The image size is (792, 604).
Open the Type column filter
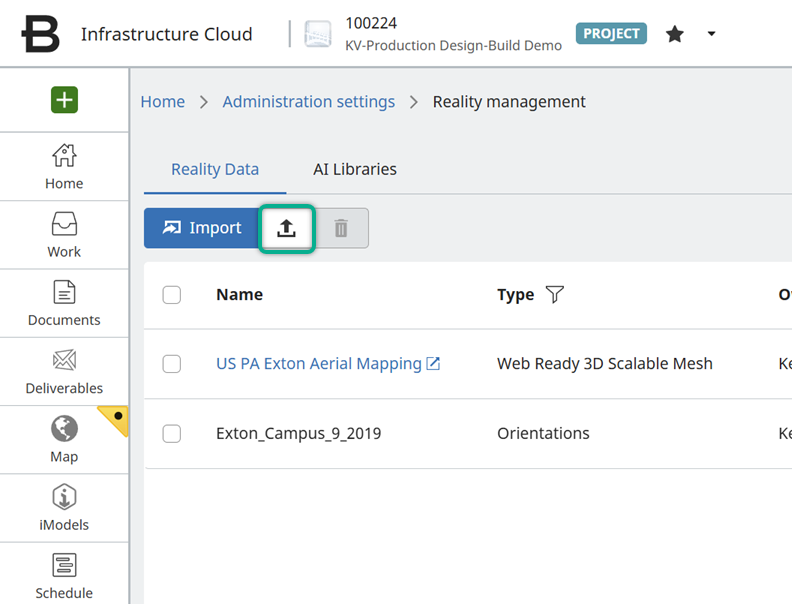point(554,295)
